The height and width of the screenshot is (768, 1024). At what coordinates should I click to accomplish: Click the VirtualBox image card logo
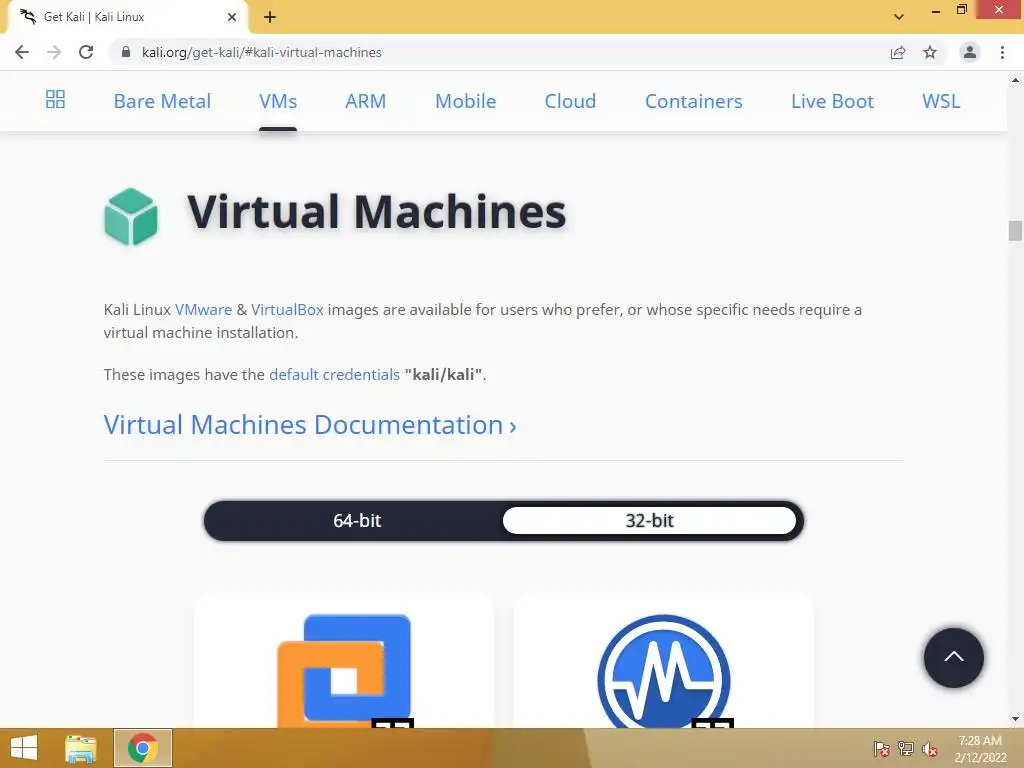coord(664,671)
